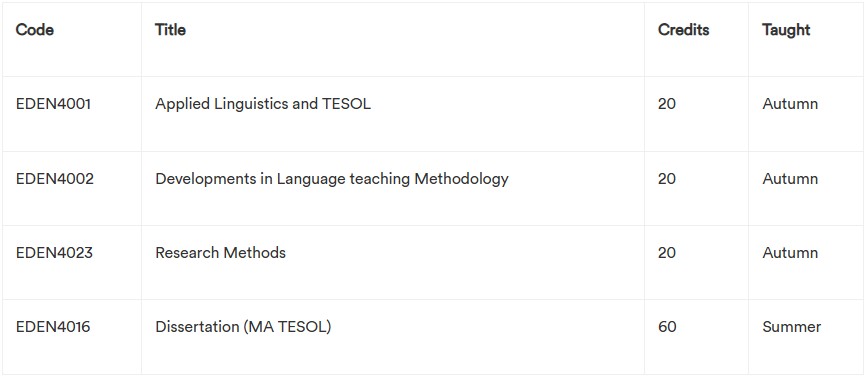Select module code EDEN4023
This screenshot has height=377, width=866.
pyautogui.click(x=54, y=253)
